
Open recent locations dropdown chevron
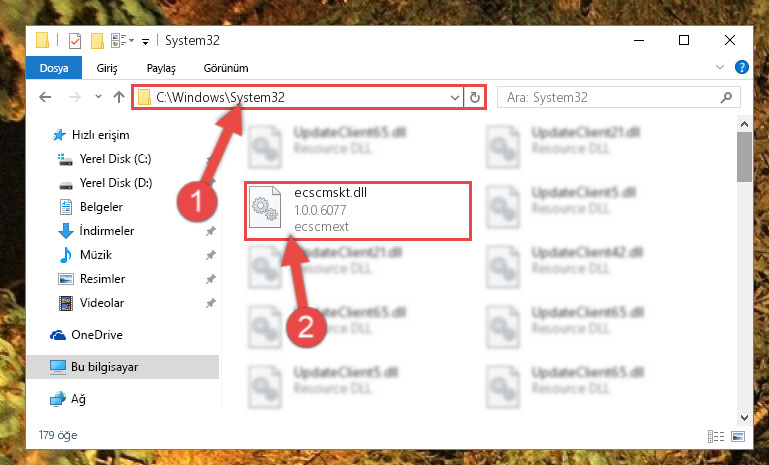click(98, 97)
